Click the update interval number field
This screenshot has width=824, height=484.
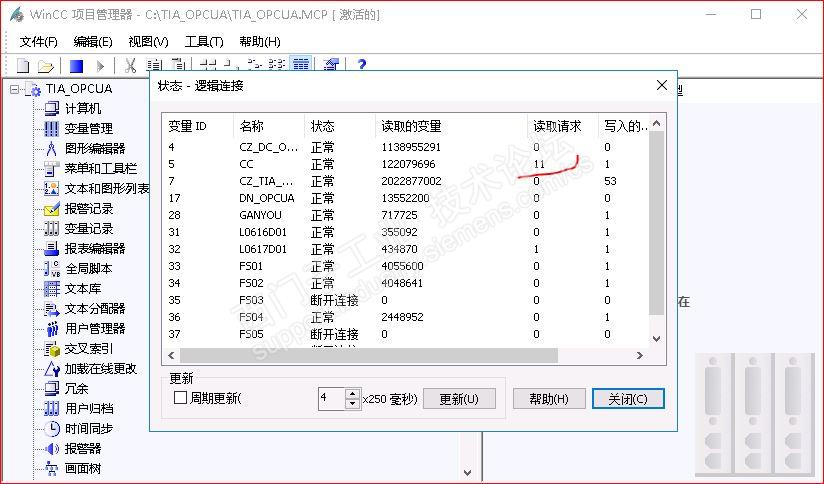pos(332,398)
